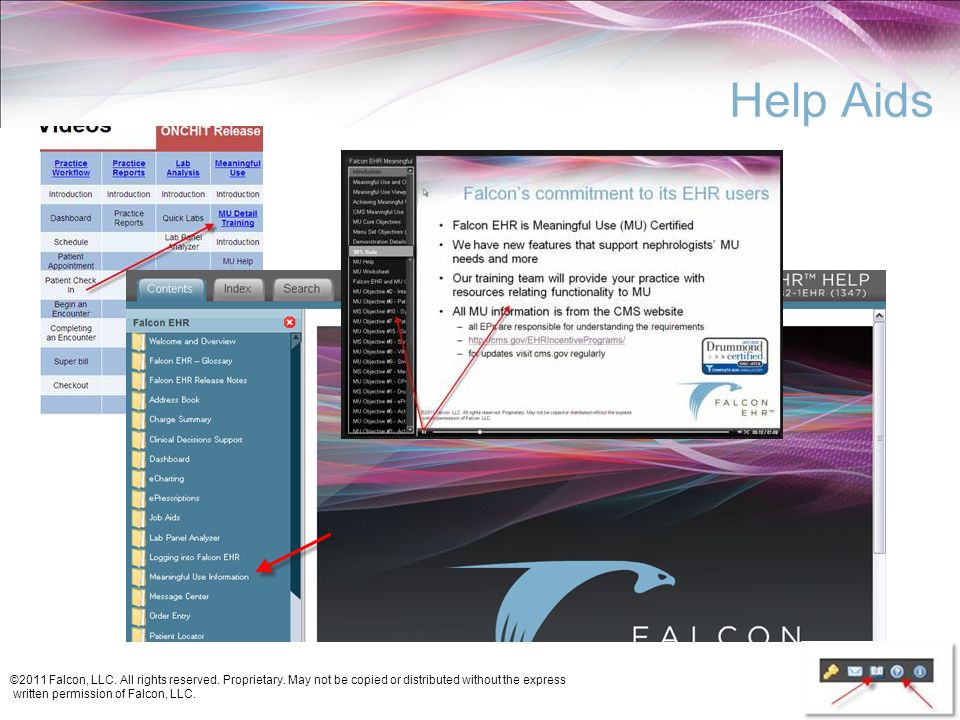Click the Order Entry book icon
Viewport: 960px width, 720px height.
[138, 616]
